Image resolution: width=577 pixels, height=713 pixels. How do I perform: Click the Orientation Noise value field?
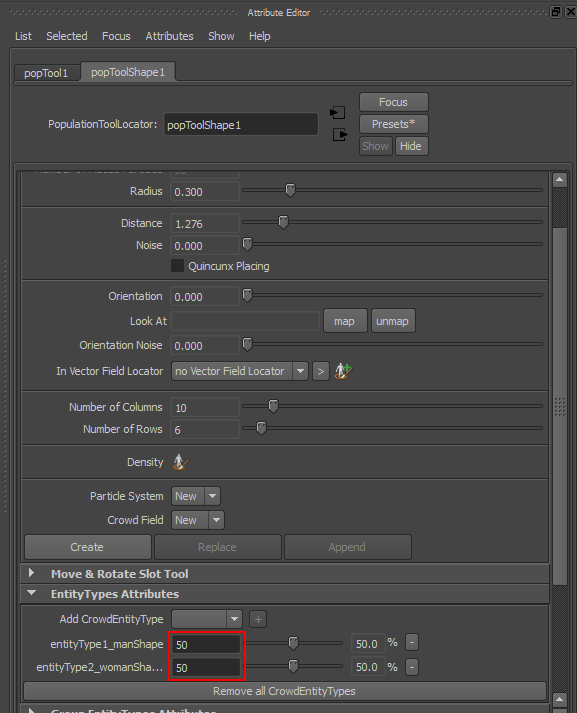pyautogui.click(x=205, y=346)
